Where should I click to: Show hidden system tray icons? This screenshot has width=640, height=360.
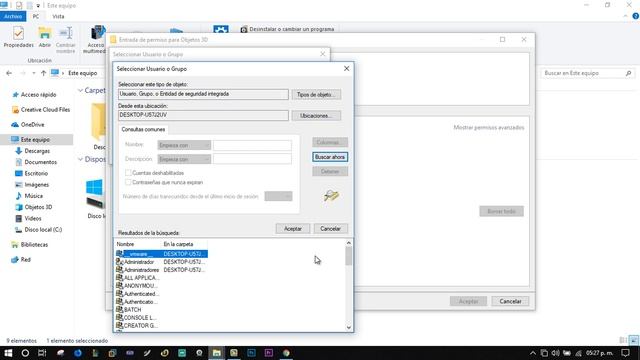tap(533, 353)
